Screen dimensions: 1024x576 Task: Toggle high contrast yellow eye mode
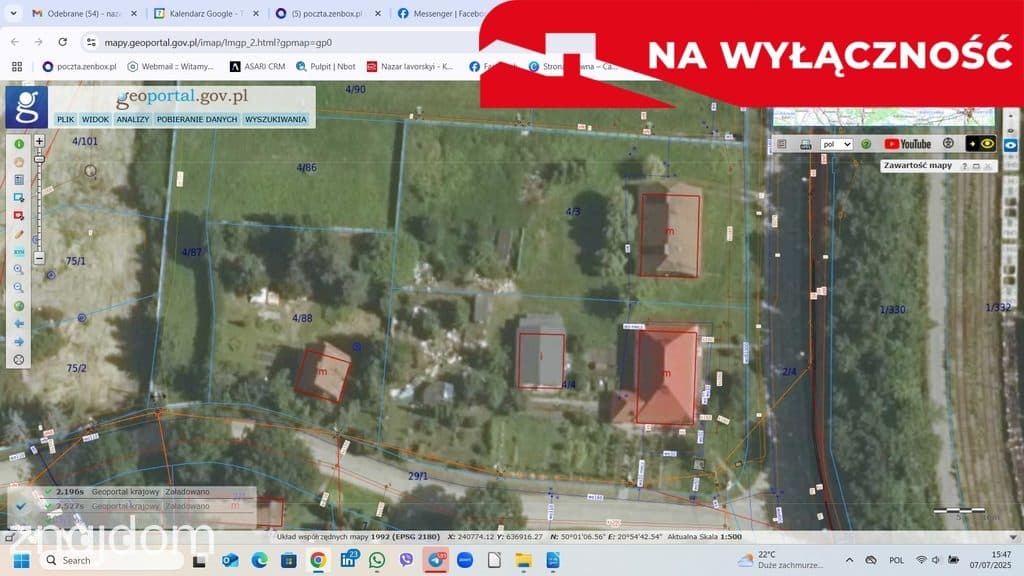tap(980, 144)
